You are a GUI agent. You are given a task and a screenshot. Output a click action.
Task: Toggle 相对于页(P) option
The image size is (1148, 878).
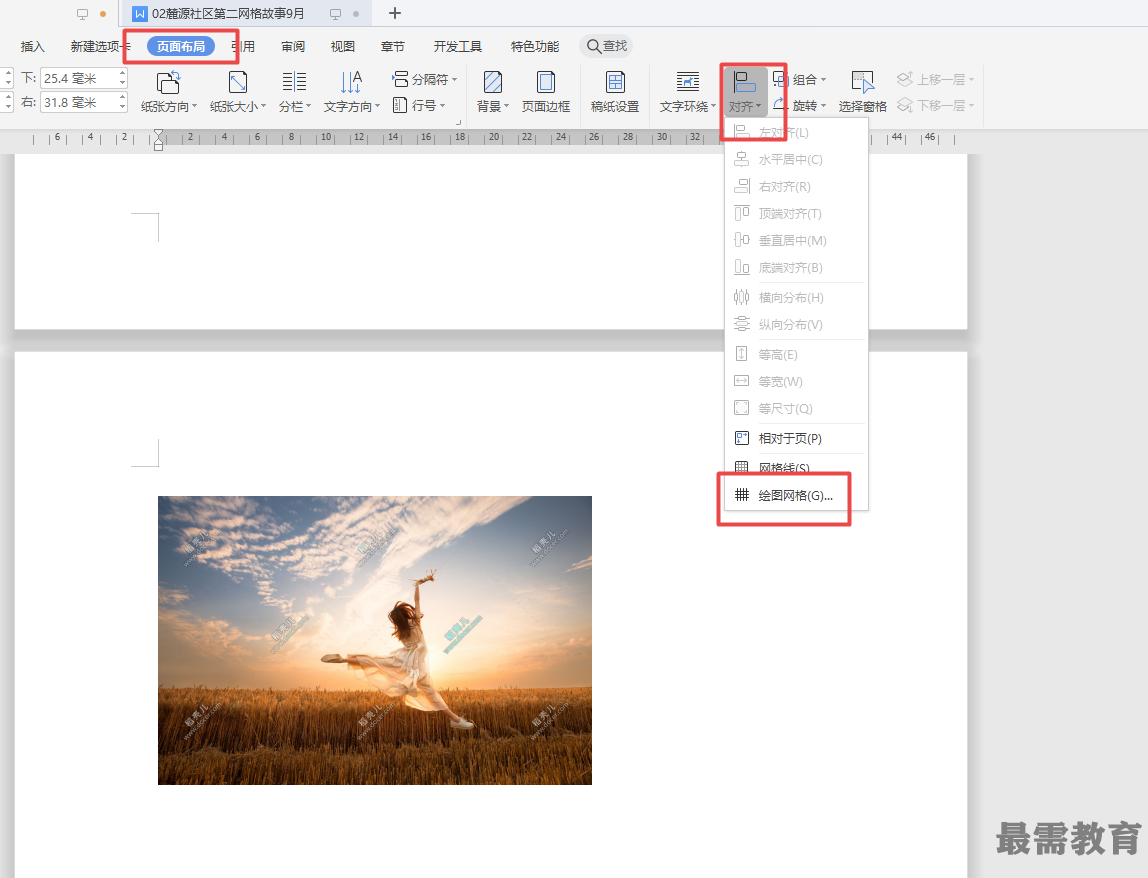click(797, 439)
